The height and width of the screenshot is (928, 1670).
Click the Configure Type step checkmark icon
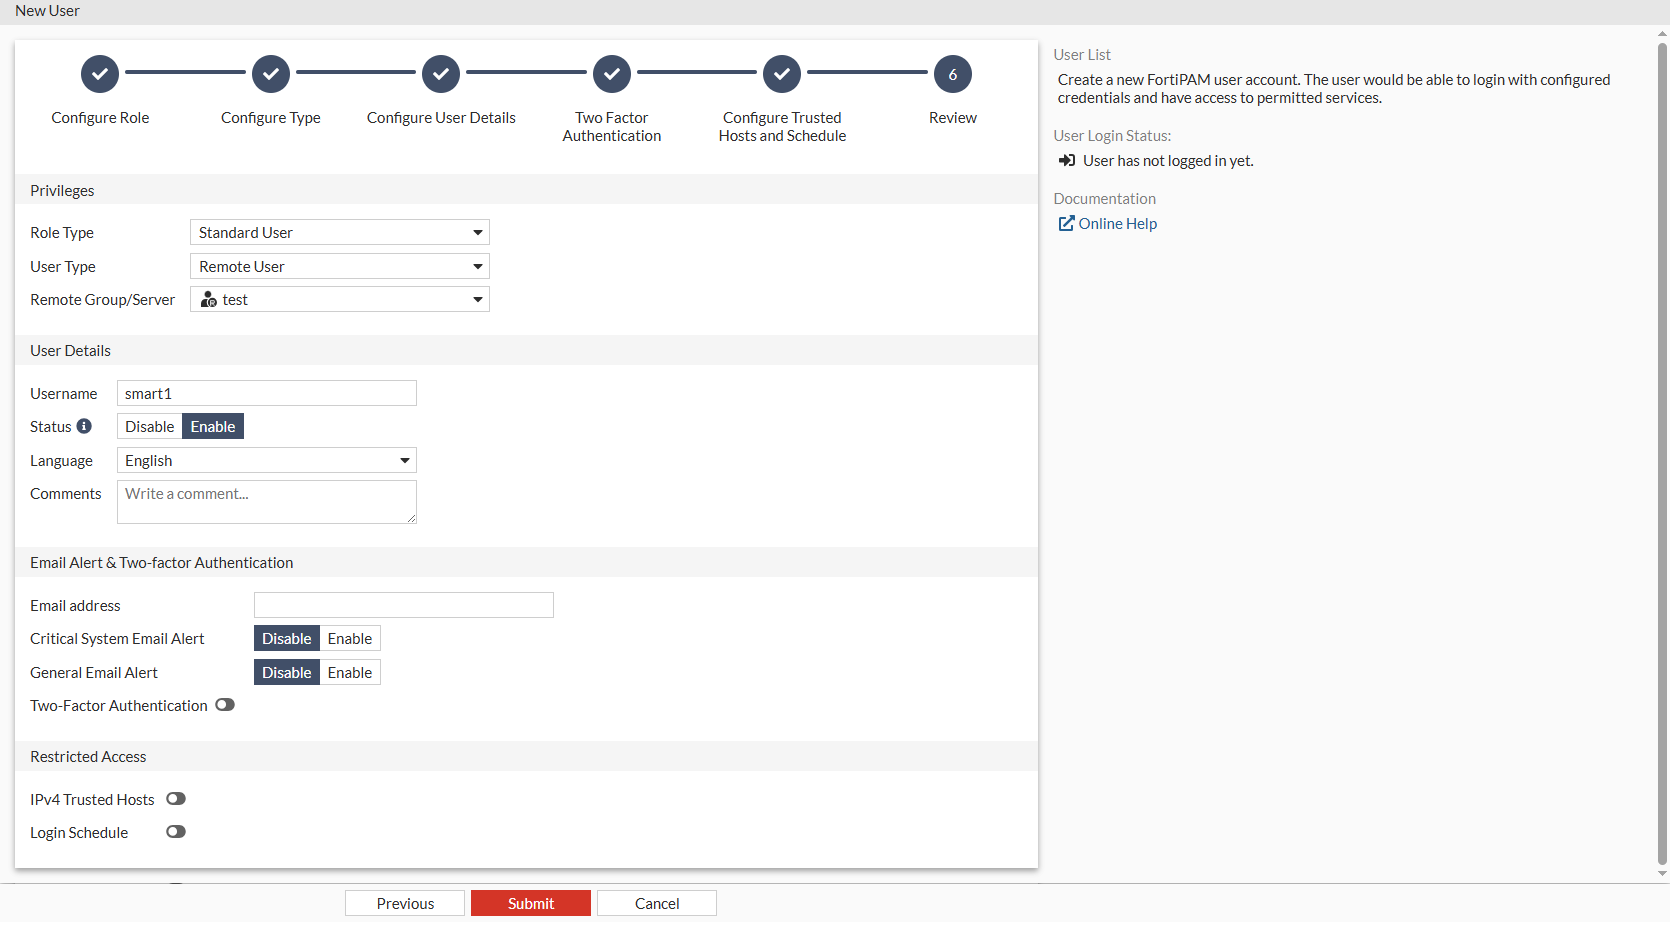tap(271, 74)
